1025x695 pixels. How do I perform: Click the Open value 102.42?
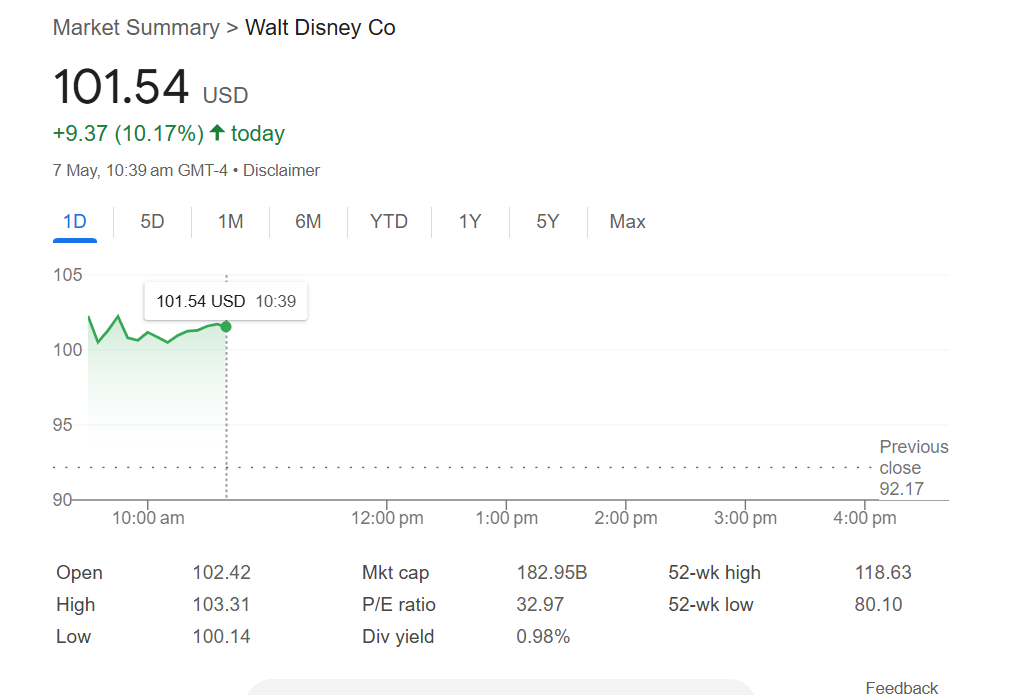(222, 573)
